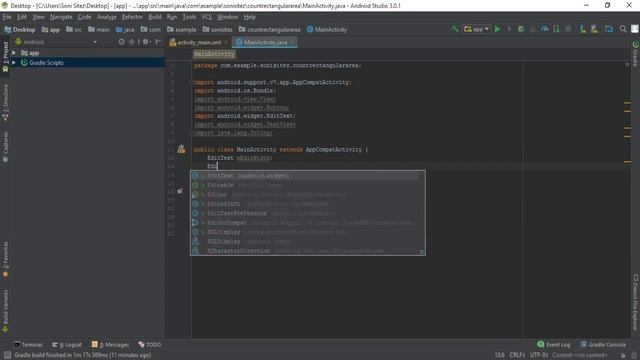
Task: Open the app run configuration dropdown
Action: tap(476, 29)
